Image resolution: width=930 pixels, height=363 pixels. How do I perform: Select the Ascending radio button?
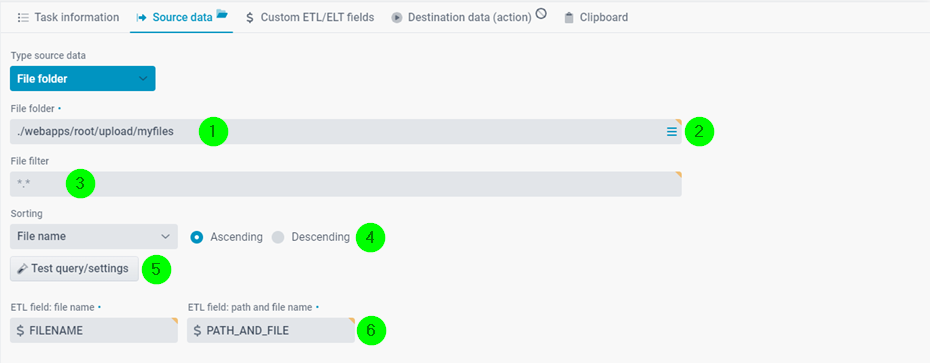pyautogui.click(x=196, y=237)
